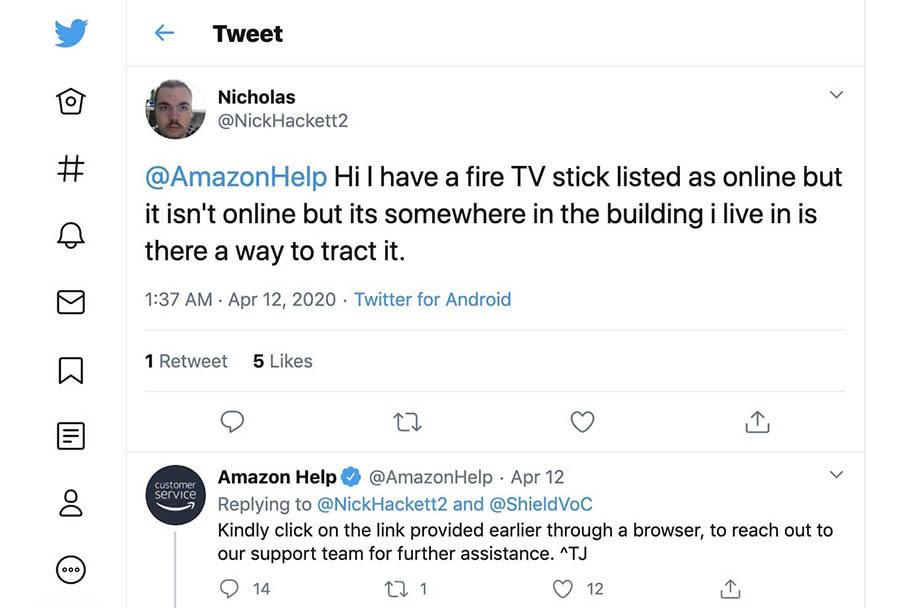Image resolution: width=900 pixels, height=608 pixels.
Task: Go back using the arrow icon
Action: (x=164, y=34)
